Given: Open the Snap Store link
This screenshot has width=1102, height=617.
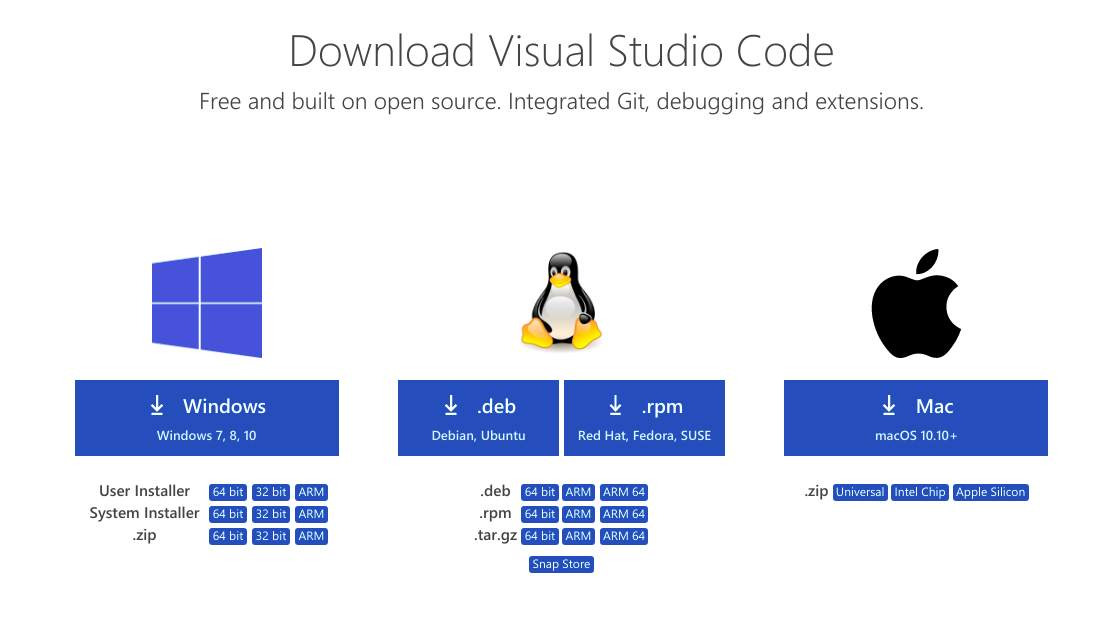Looking at the screenshot, I should click(x=561, y=564).
